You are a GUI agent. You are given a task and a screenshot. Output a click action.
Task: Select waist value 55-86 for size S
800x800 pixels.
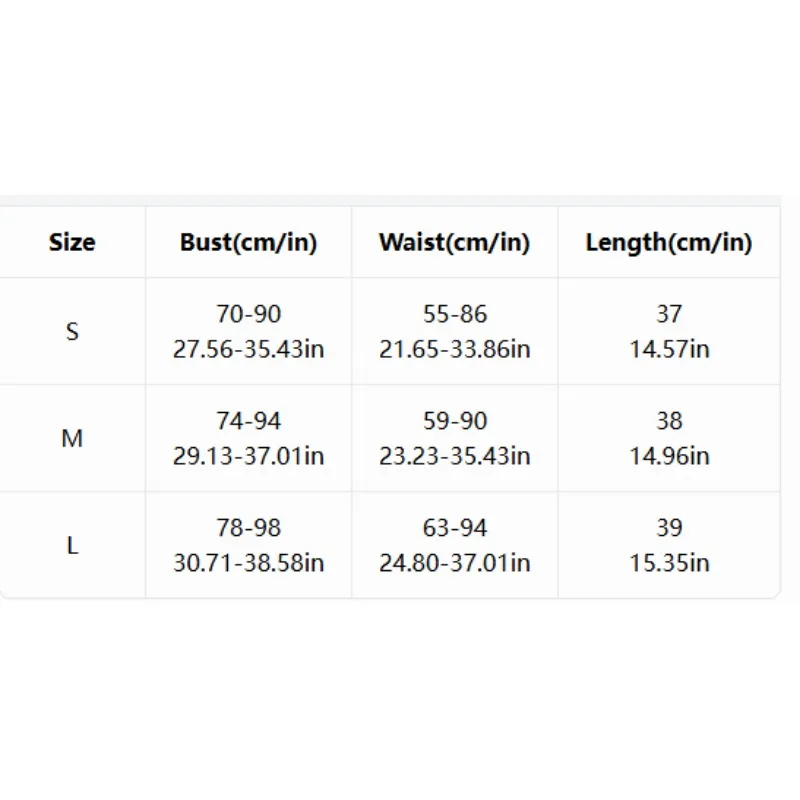tap(455, 314)
